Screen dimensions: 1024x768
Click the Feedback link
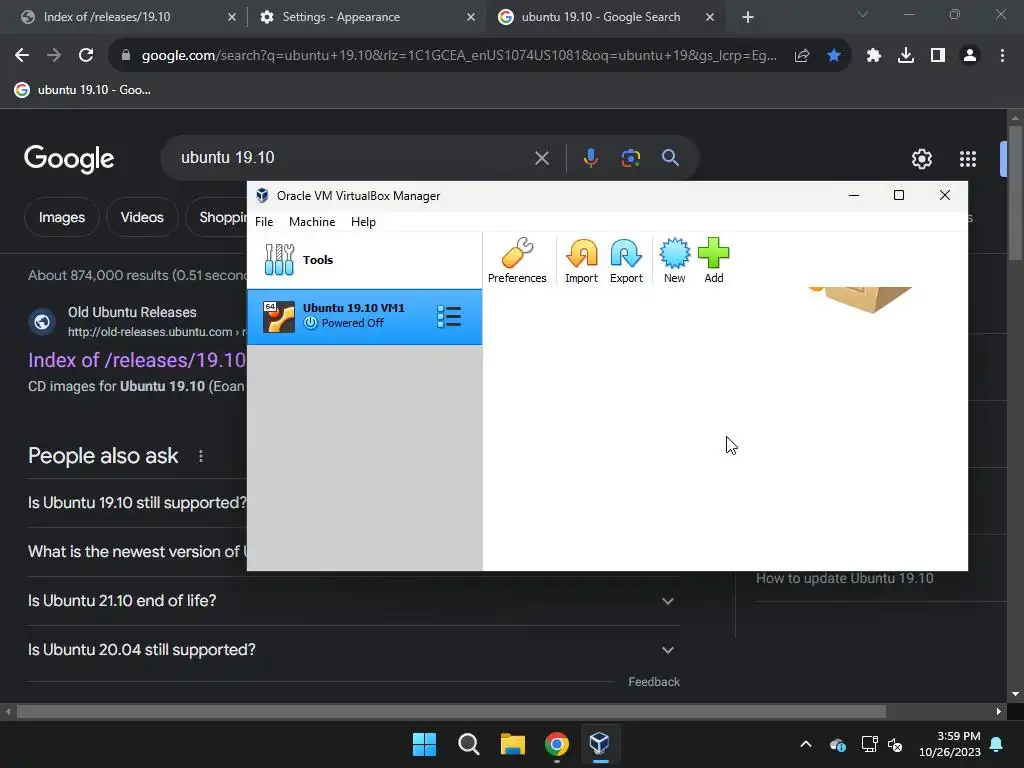click(654, 682)
